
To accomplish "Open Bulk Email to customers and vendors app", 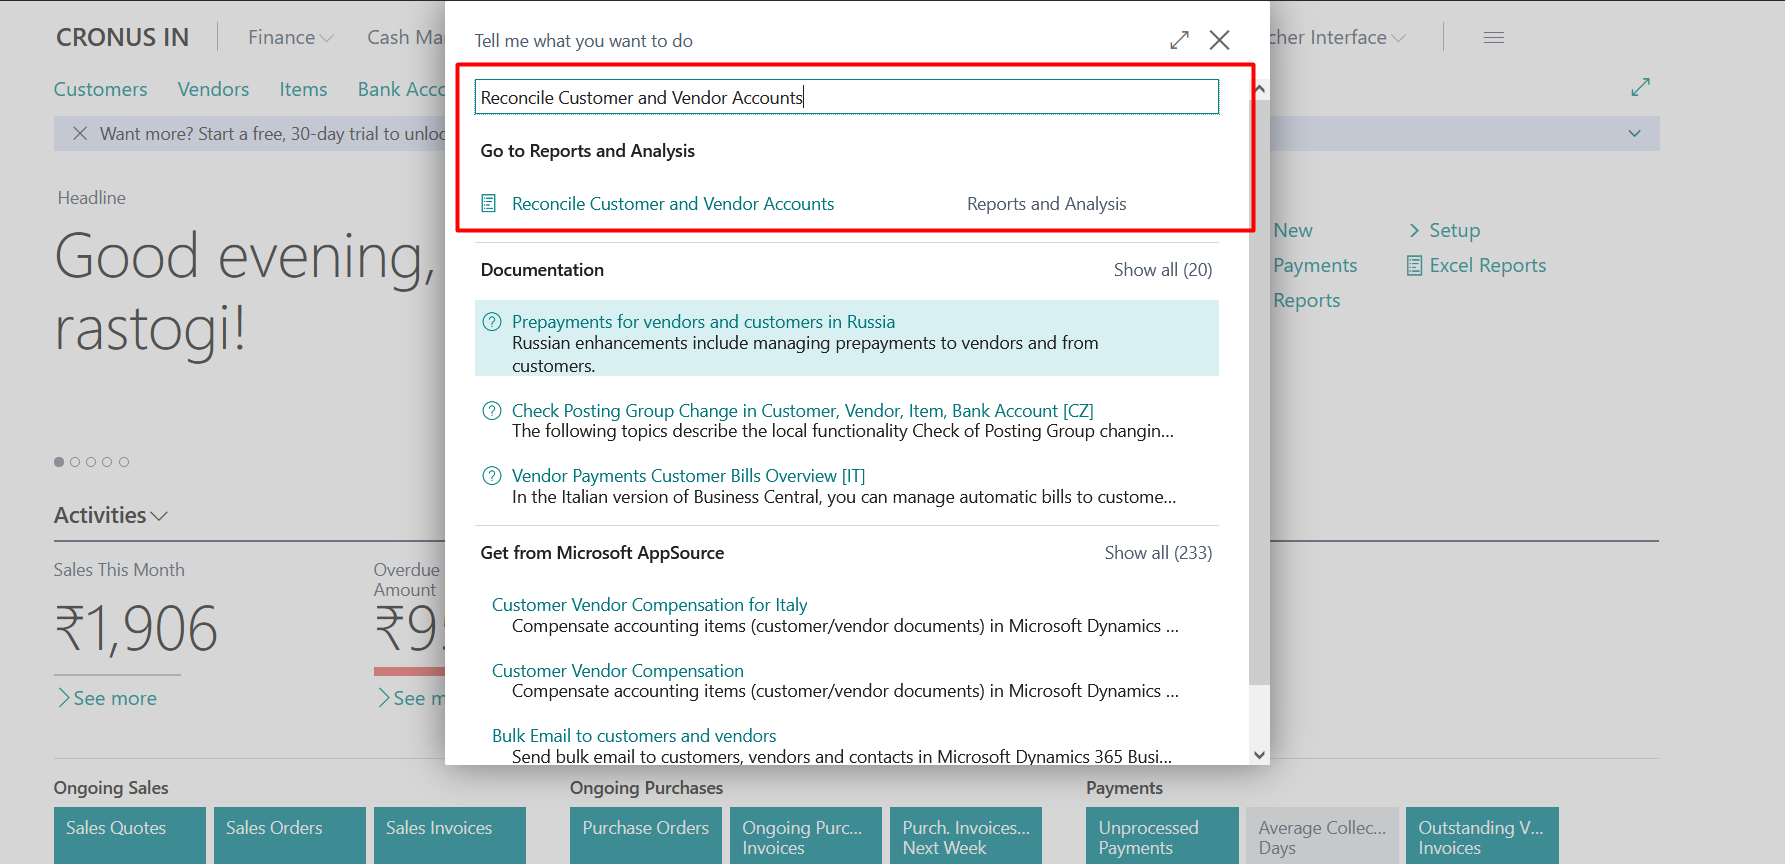I will (x=634, y=736).
